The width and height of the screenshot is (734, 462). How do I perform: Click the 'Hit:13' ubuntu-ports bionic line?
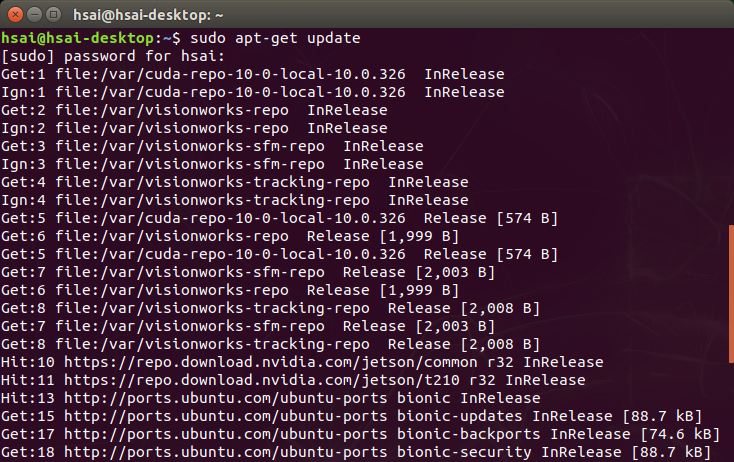[271, 398]
